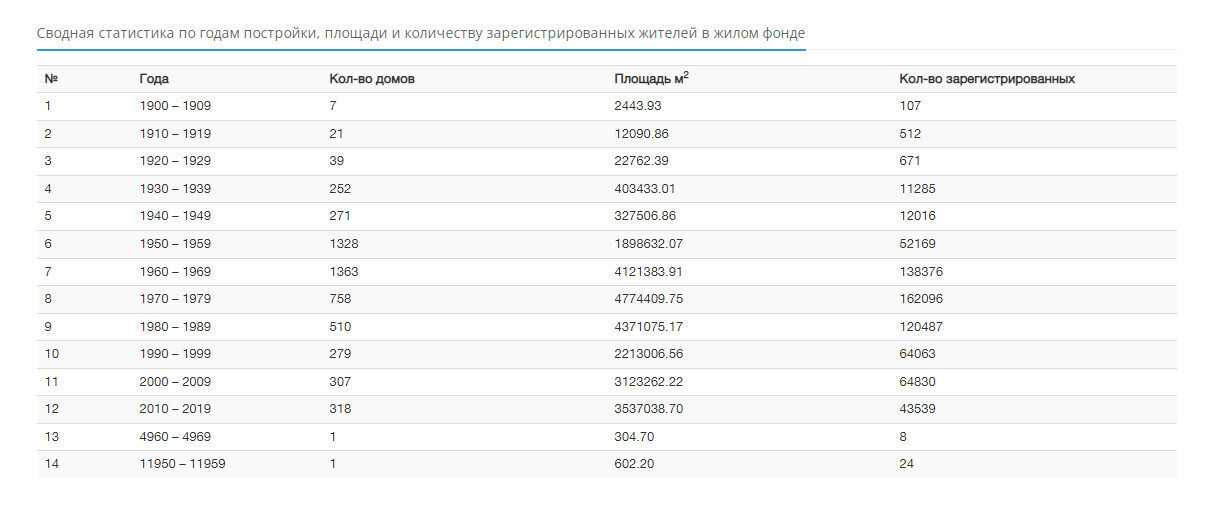Click the area value '3123262.22'

pyautogui.click(x=649, y=382)
